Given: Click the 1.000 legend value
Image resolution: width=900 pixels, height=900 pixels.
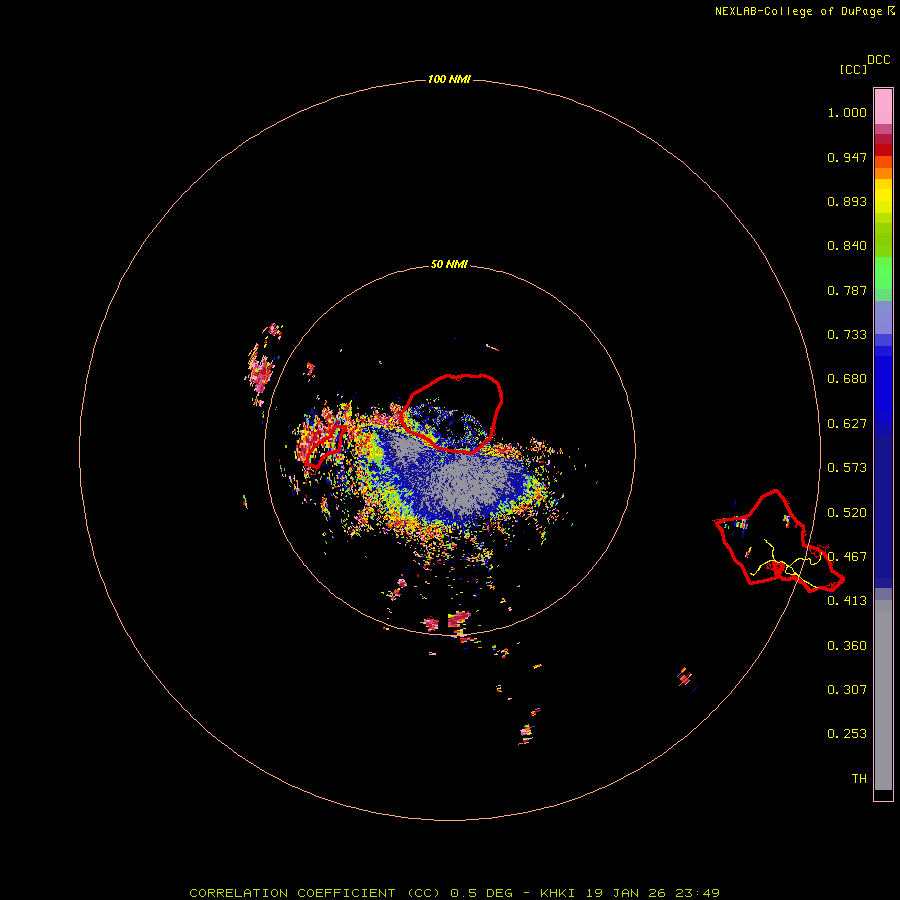Looking at the screenshot, I should [x=847, y=112].
